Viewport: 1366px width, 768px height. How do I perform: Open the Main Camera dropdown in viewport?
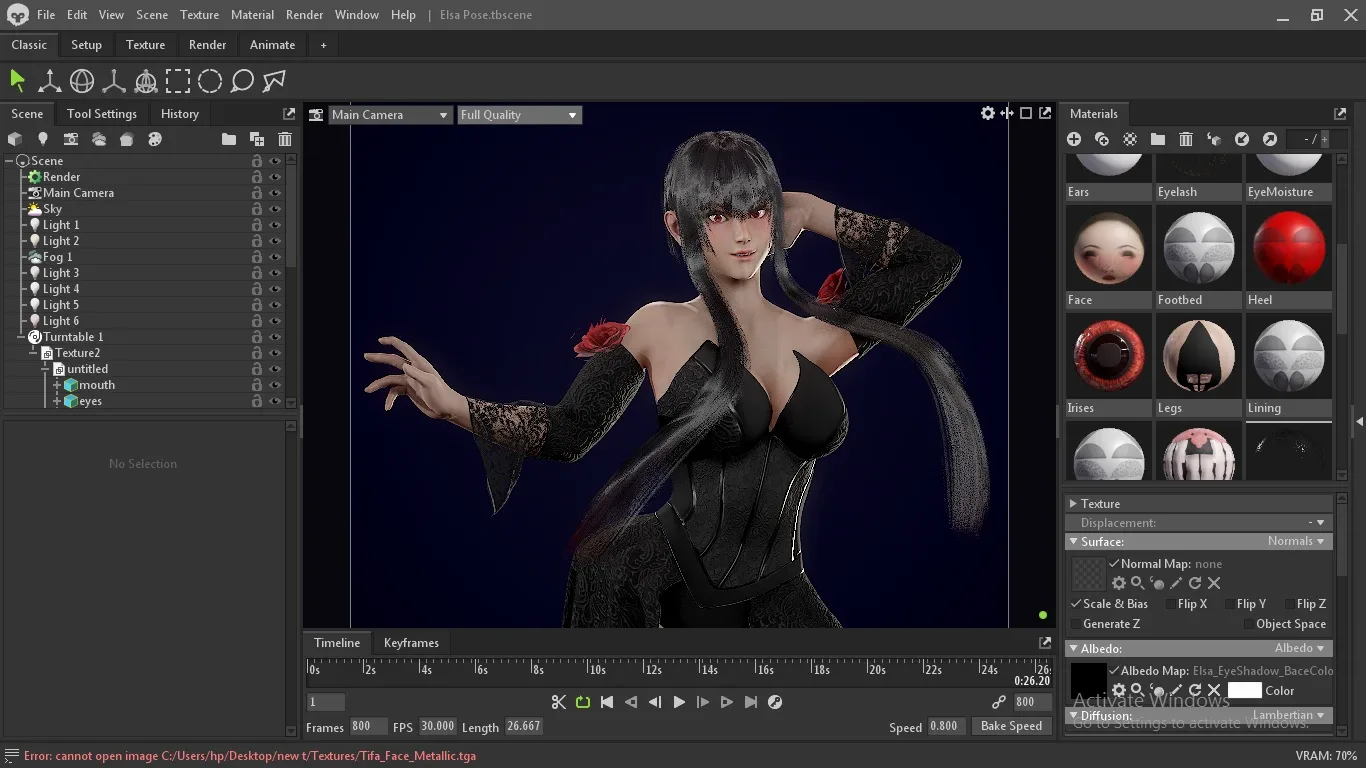pyautogui.click(x=390, y=115)
